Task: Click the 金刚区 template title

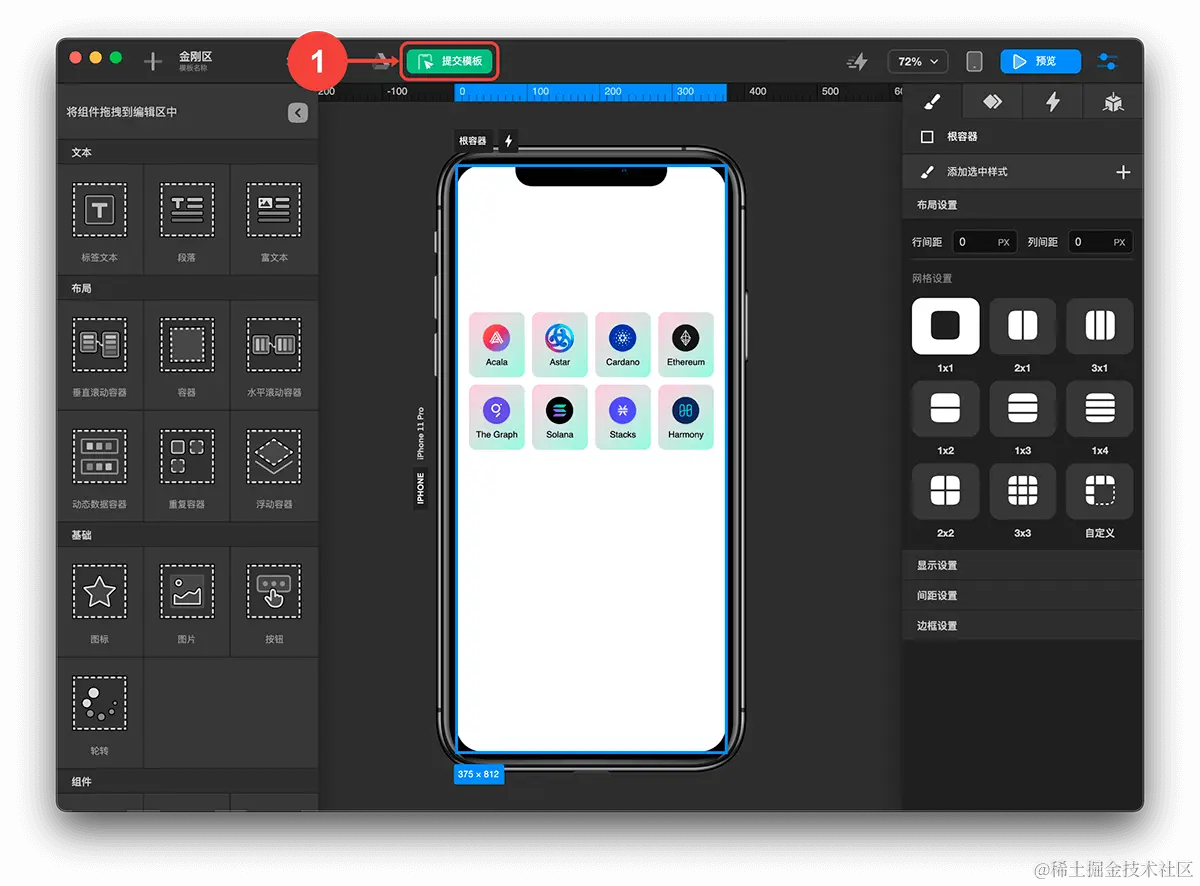Action: [x=196, y=57]
